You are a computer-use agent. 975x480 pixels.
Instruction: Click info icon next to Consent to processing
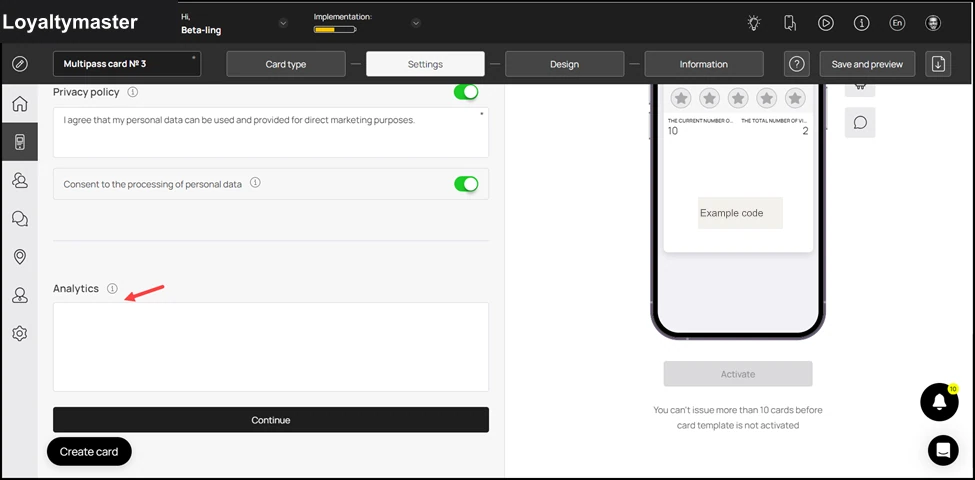255,183
